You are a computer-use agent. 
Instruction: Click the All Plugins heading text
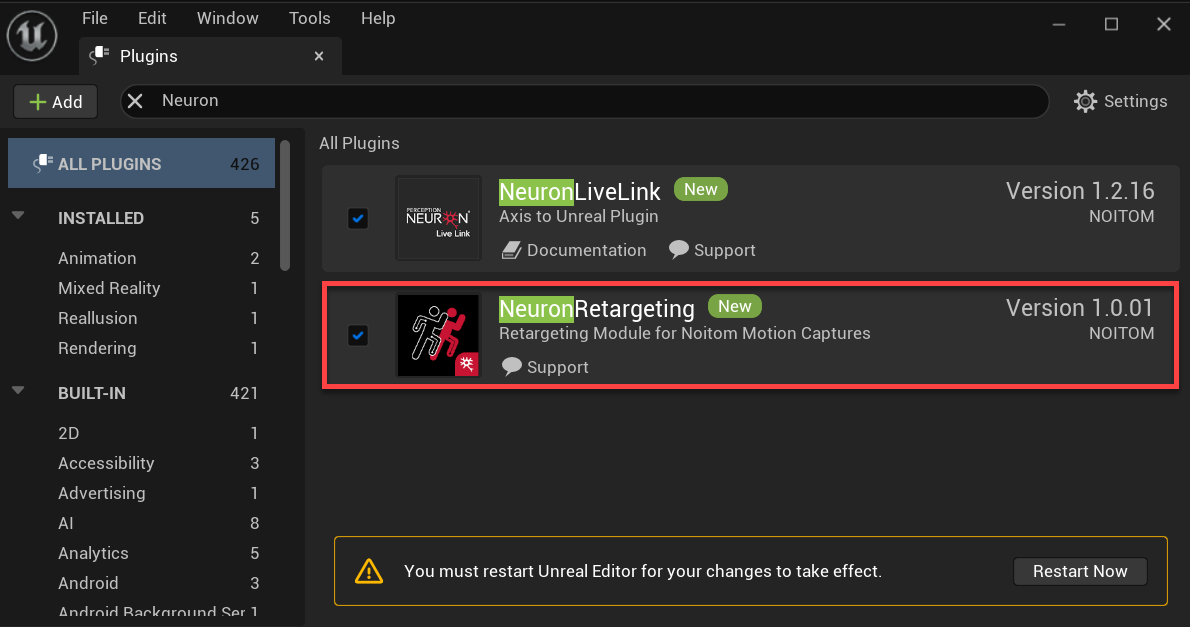tap(359, 143)
